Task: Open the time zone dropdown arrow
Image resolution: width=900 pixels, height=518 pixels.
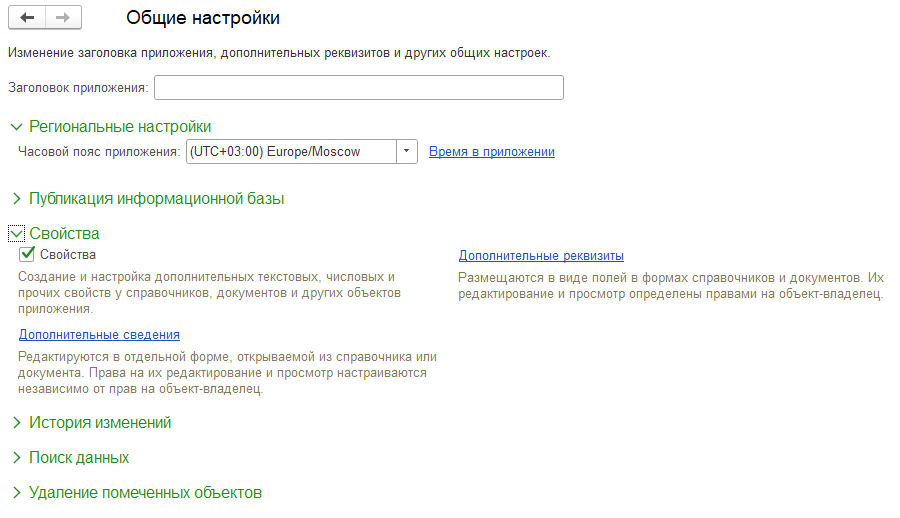Action: click(406, 152)
